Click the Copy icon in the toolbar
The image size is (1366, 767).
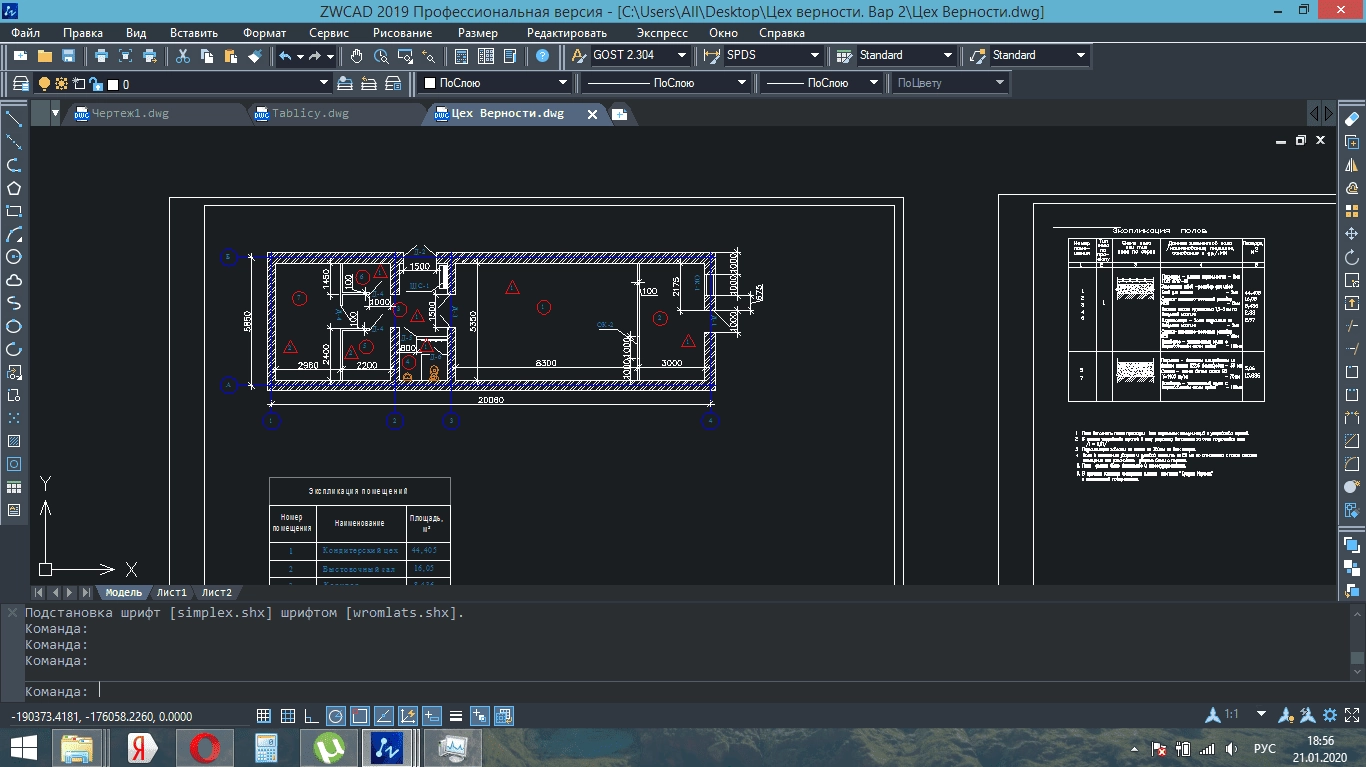(x=207, y=56)
